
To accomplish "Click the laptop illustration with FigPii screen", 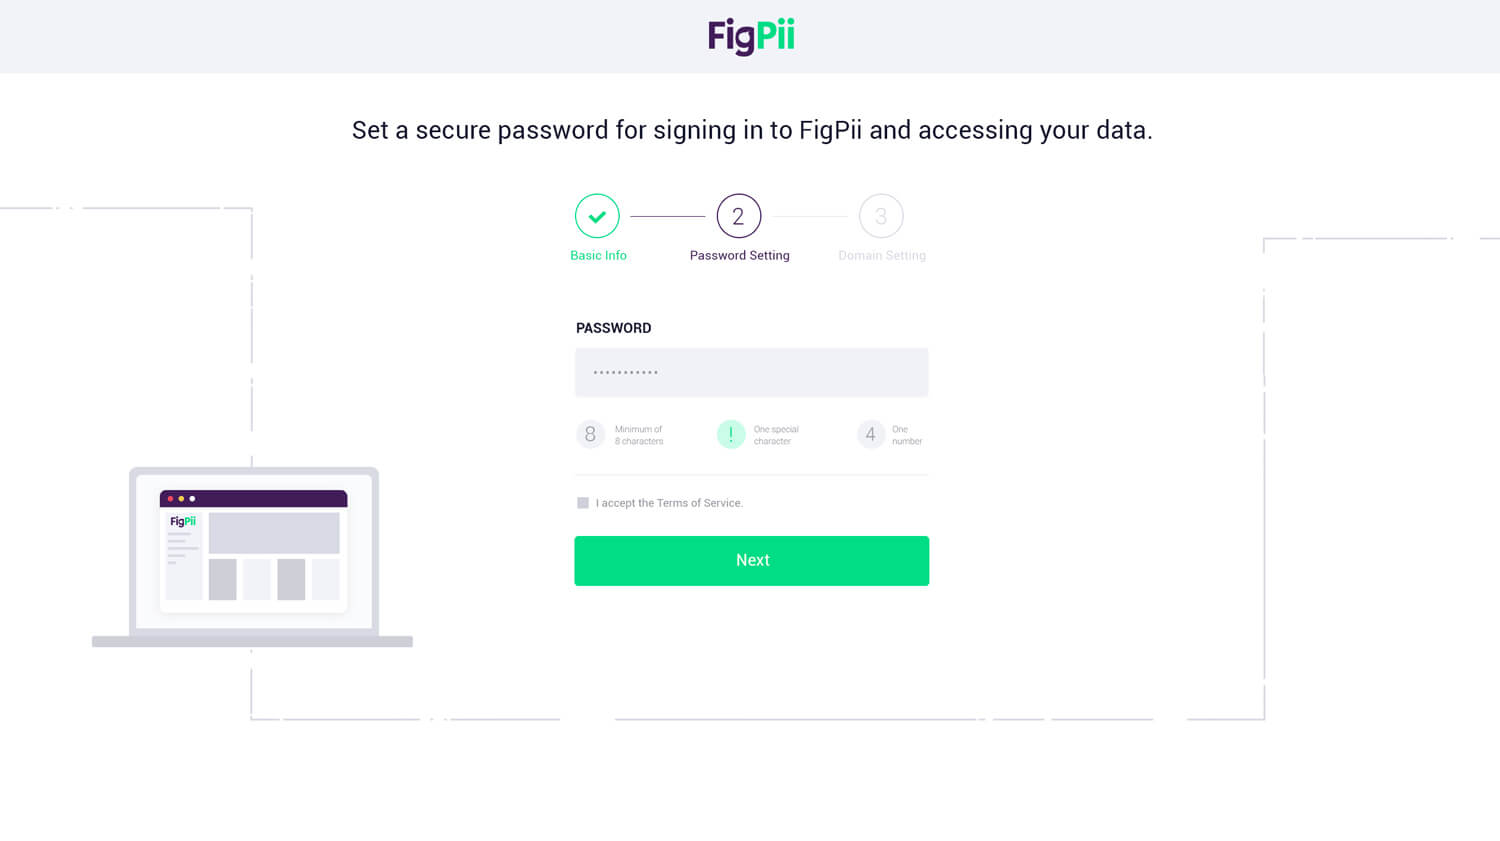I will [252, 557].
